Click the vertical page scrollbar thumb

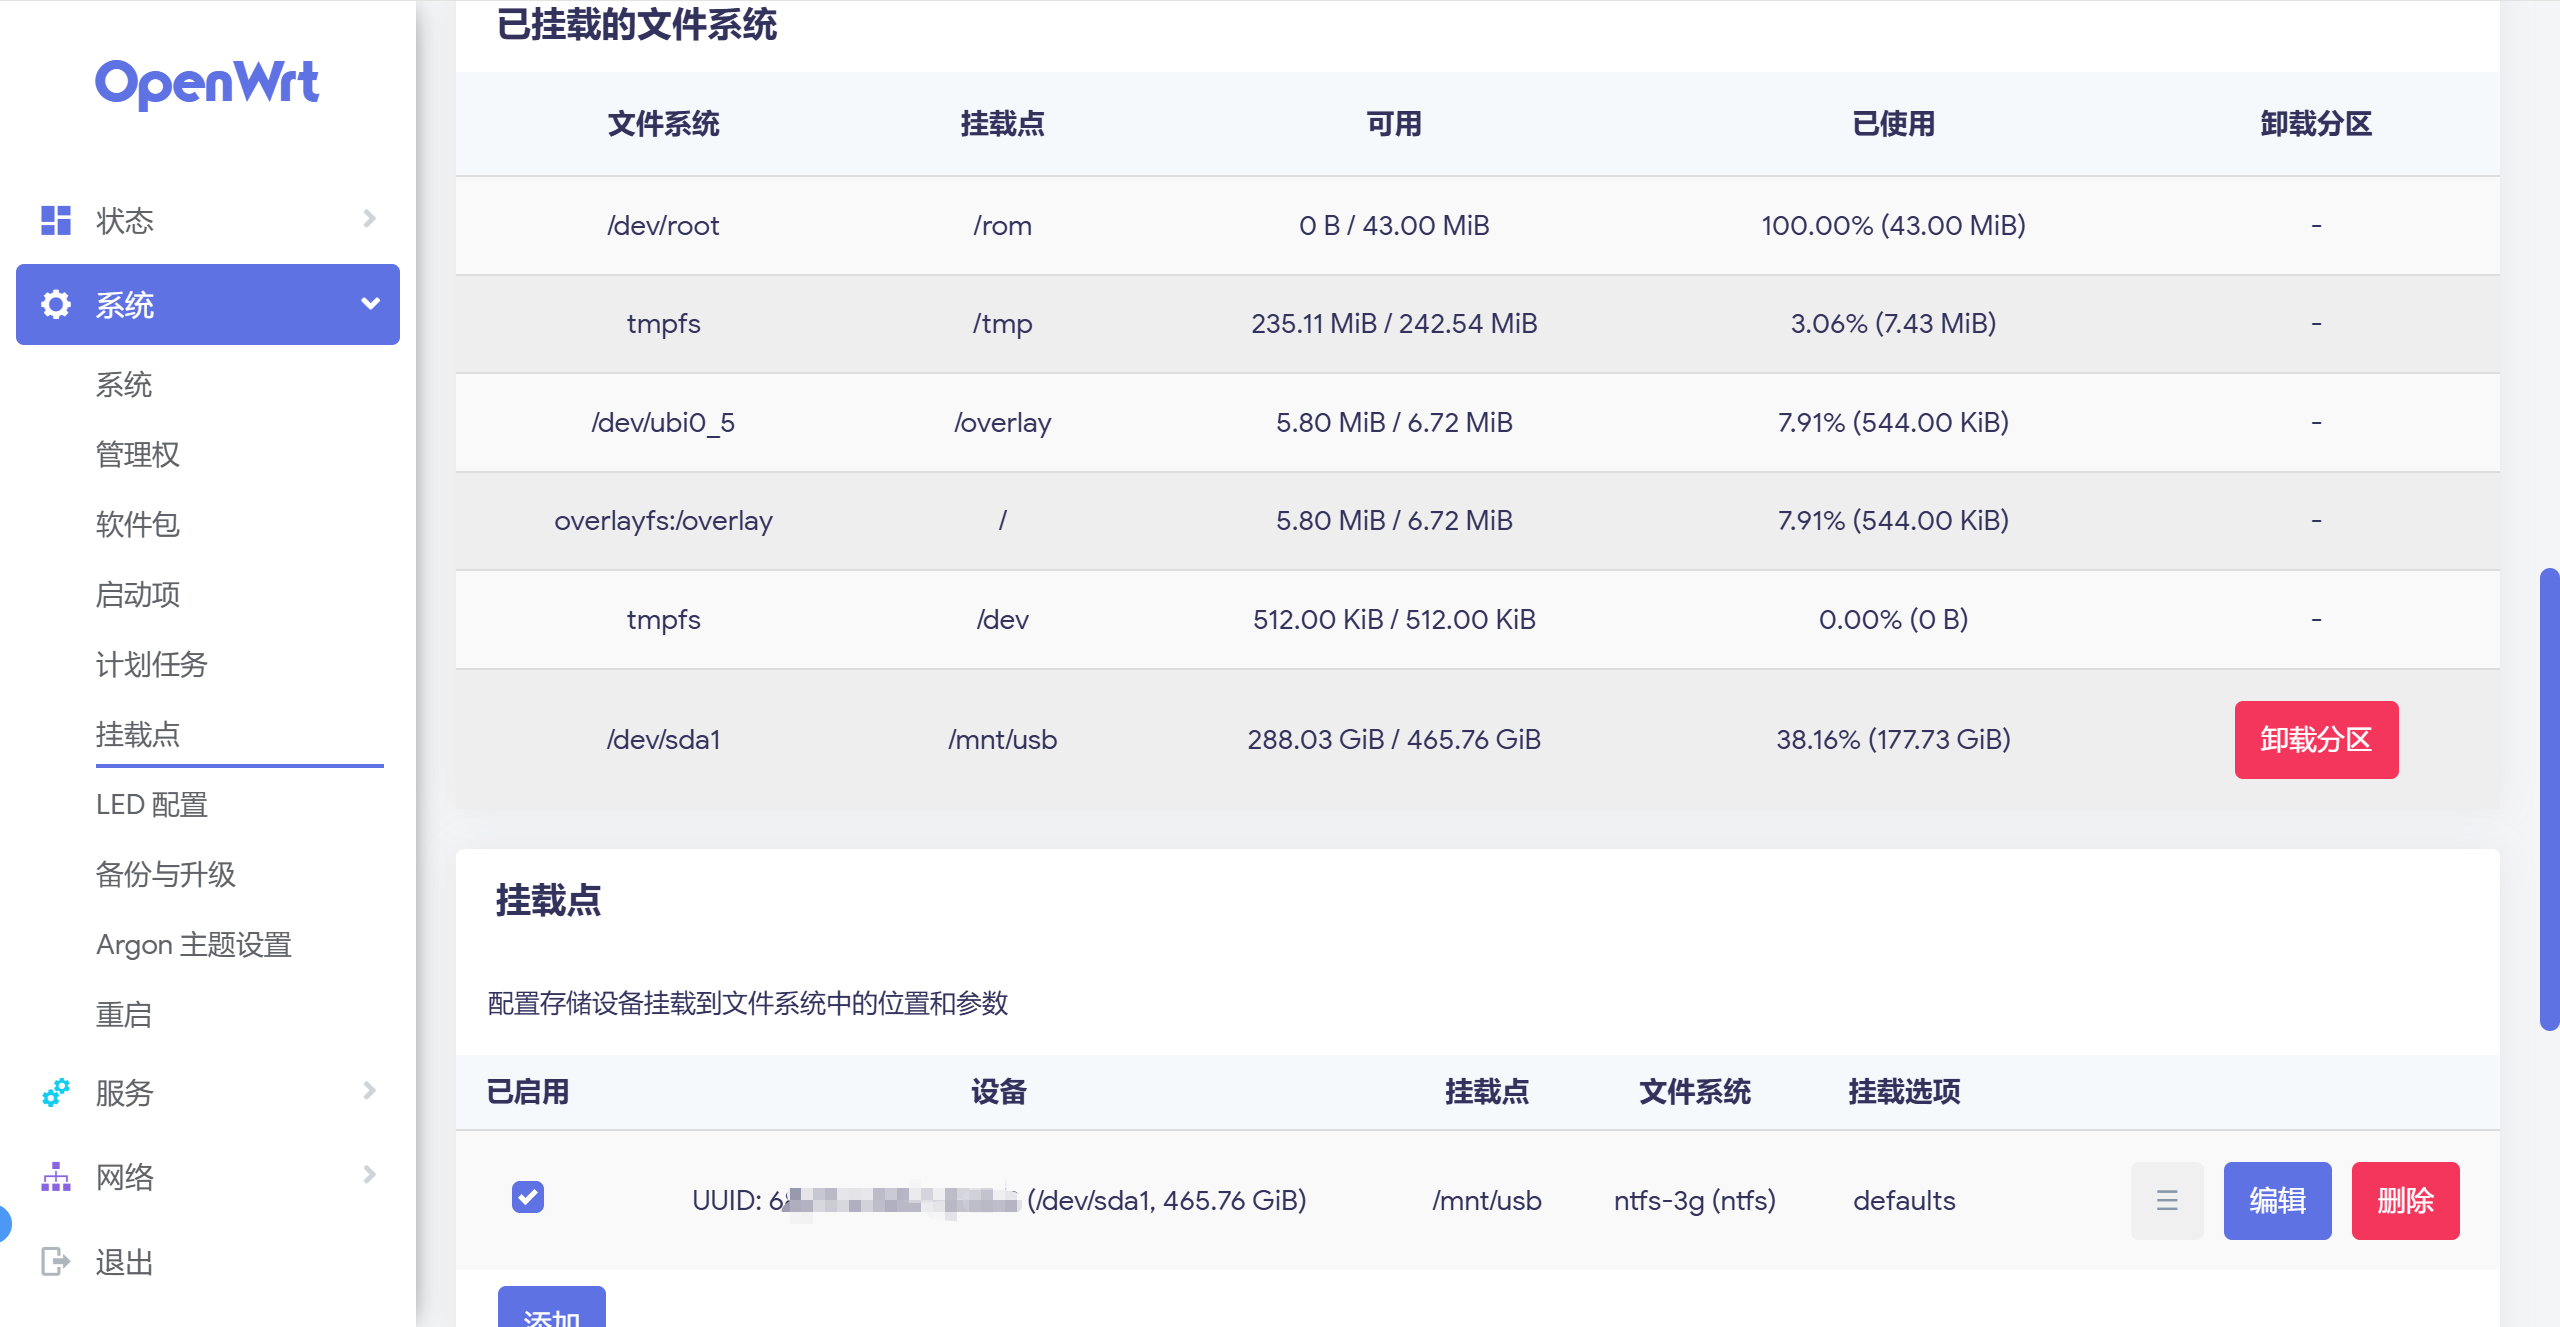[x=2549, y=800]
